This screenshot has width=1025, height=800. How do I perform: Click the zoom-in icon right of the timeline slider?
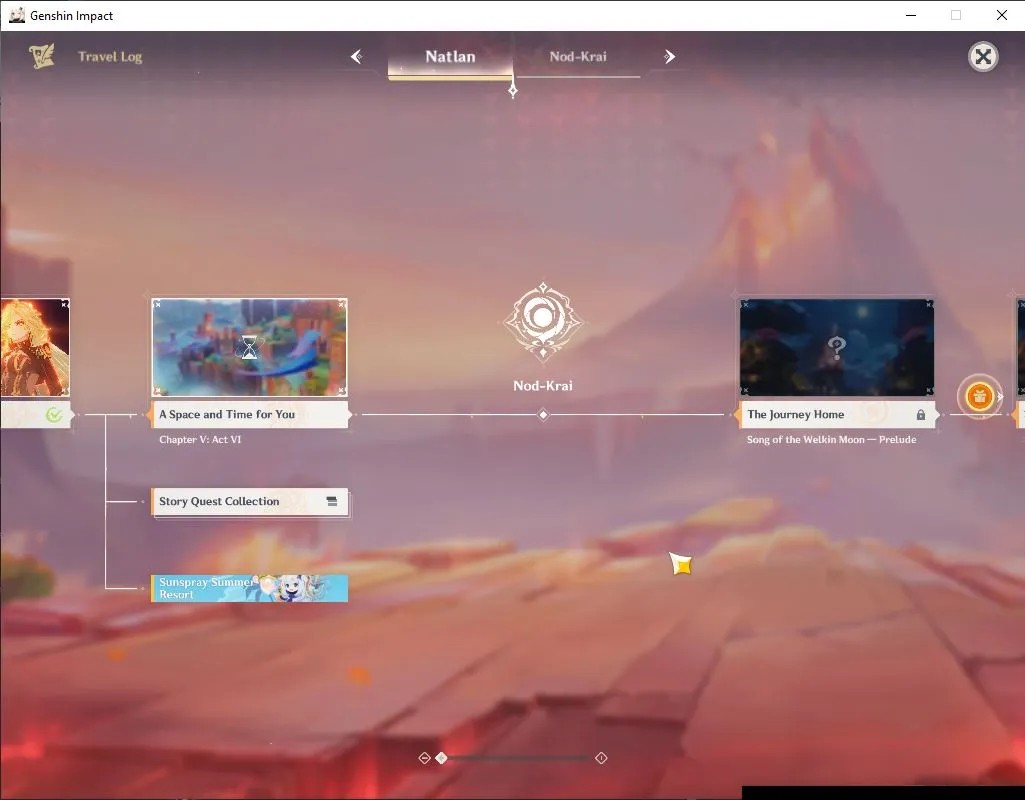601,758
